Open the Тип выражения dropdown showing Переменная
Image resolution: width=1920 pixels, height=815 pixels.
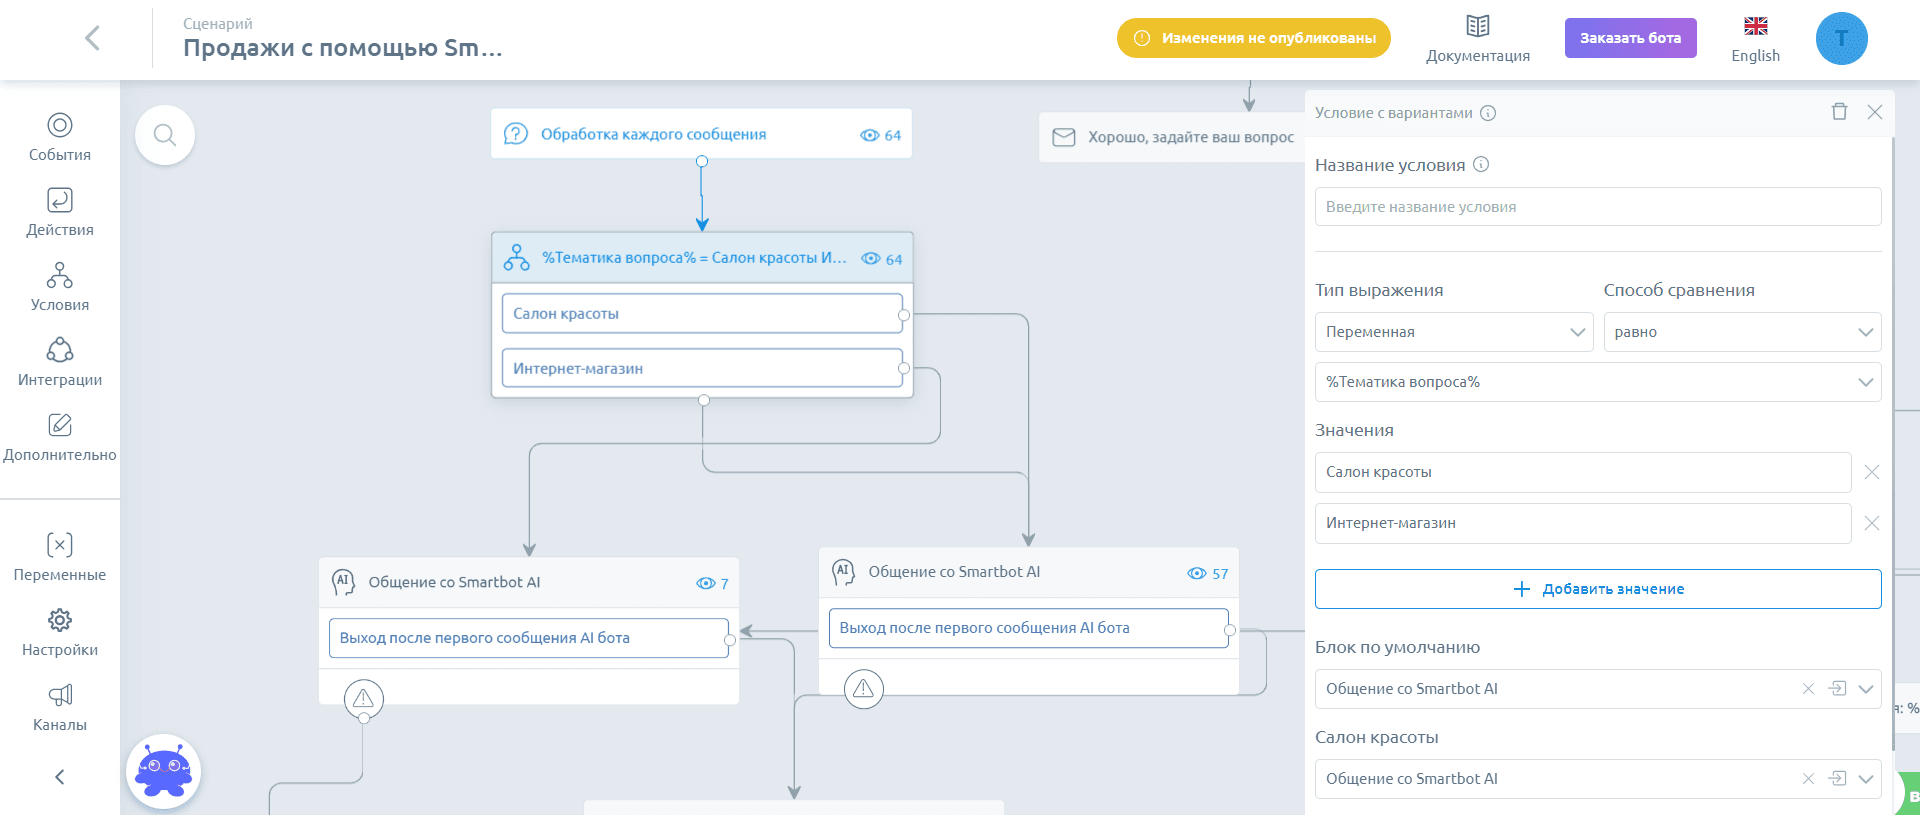point(1454,332)
